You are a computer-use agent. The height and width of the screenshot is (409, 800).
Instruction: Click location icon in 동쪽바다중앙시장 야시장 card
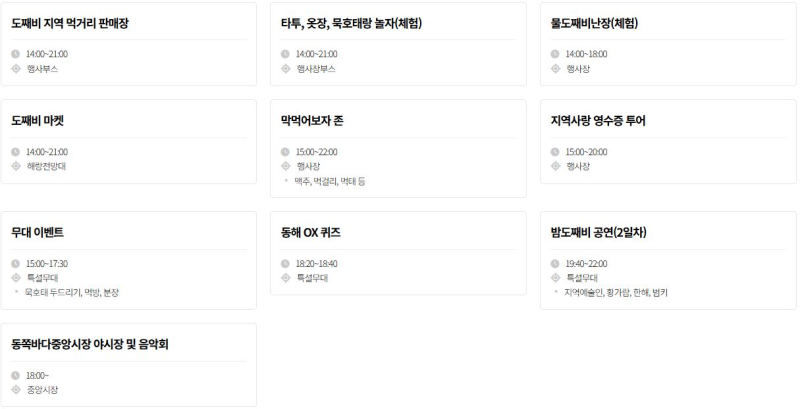click(x=16, y=390)
